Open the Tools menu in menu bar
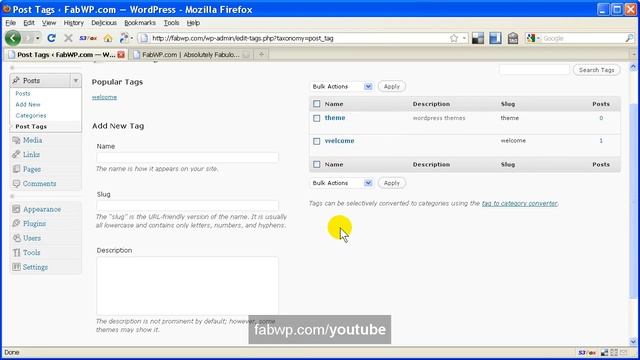The width and height of the screenshot is (640, 360). 171,23
